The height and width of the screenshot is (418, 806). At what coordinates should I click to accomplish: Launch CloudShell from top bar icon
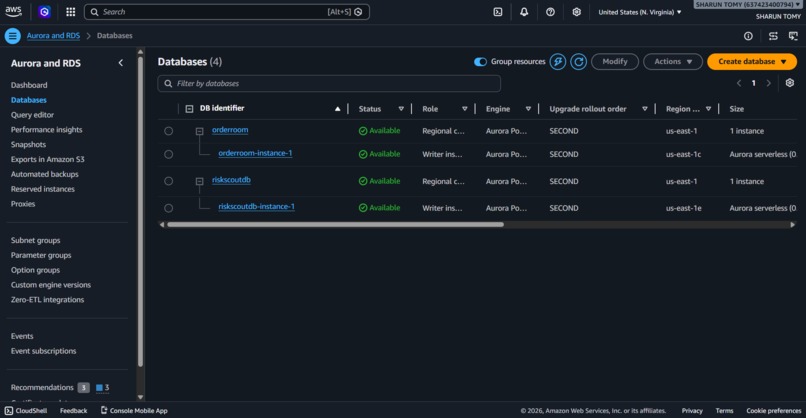498,12
